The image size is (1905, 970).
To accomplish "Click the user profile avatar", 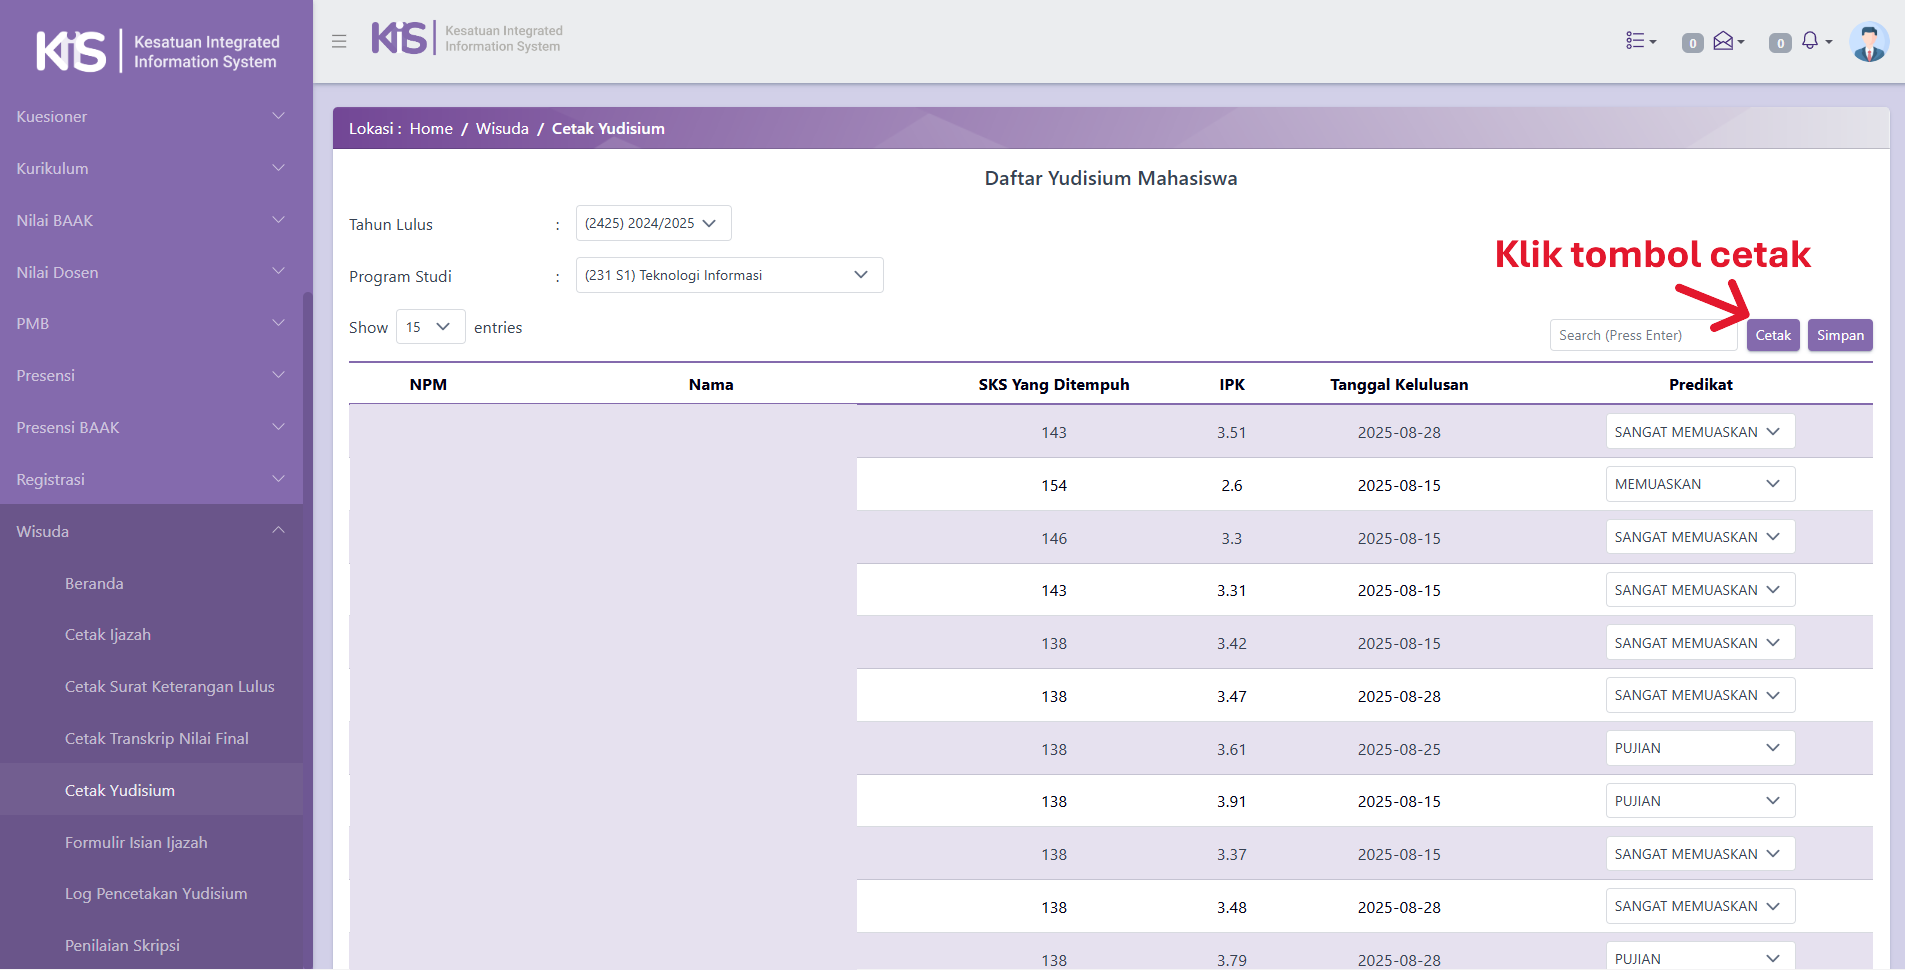I will 1868,42.
